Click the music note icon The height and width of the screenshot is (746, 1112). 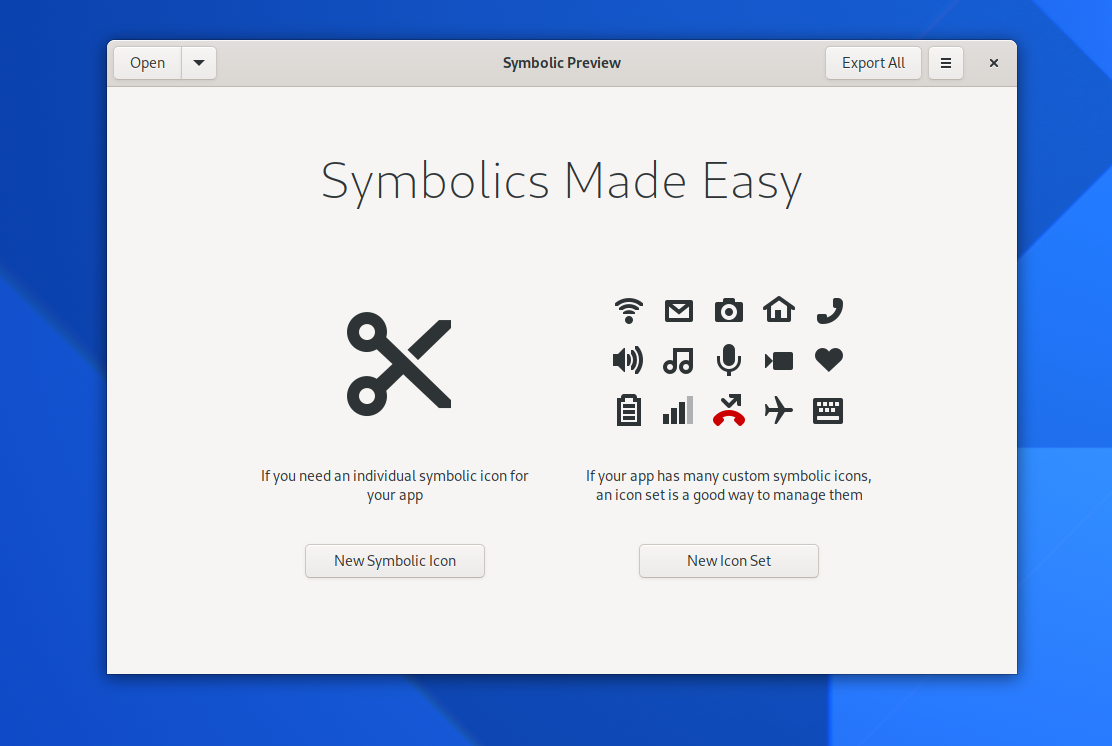(x=678, y=360)
